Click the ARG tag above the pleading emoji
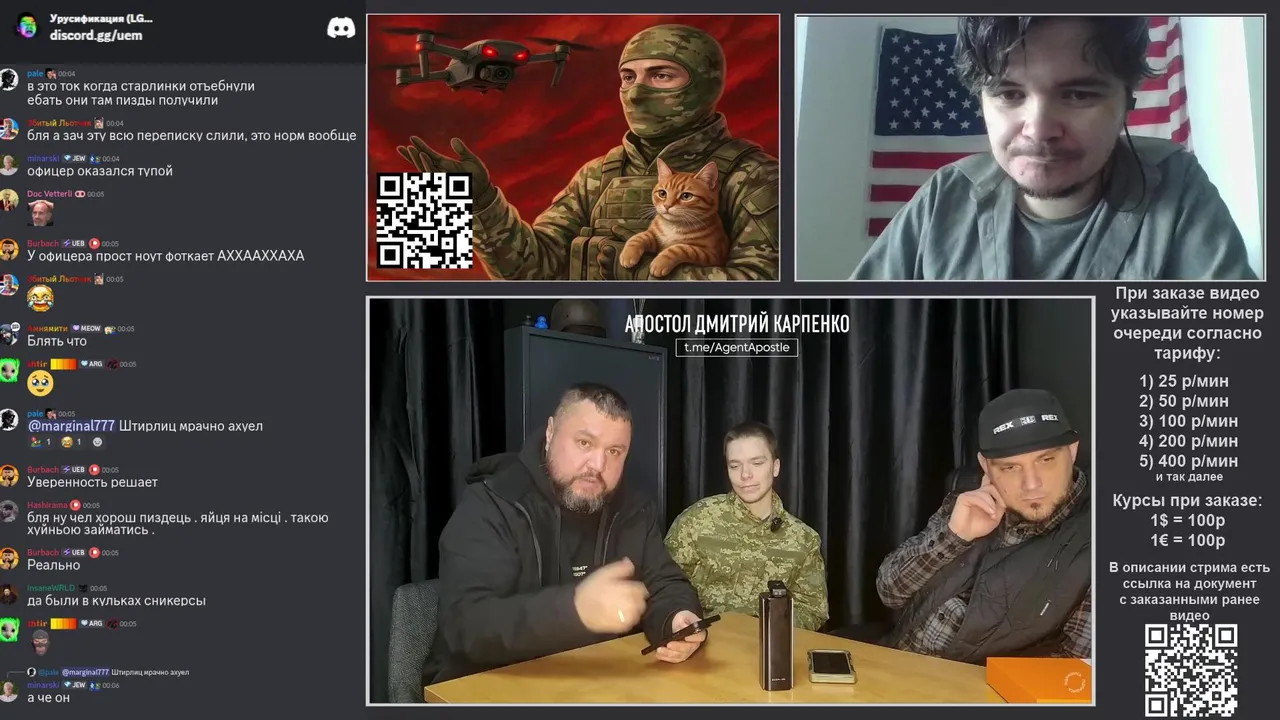This screenshot has width=1280, height=720. pyautogui.click(x=91, y=364)
